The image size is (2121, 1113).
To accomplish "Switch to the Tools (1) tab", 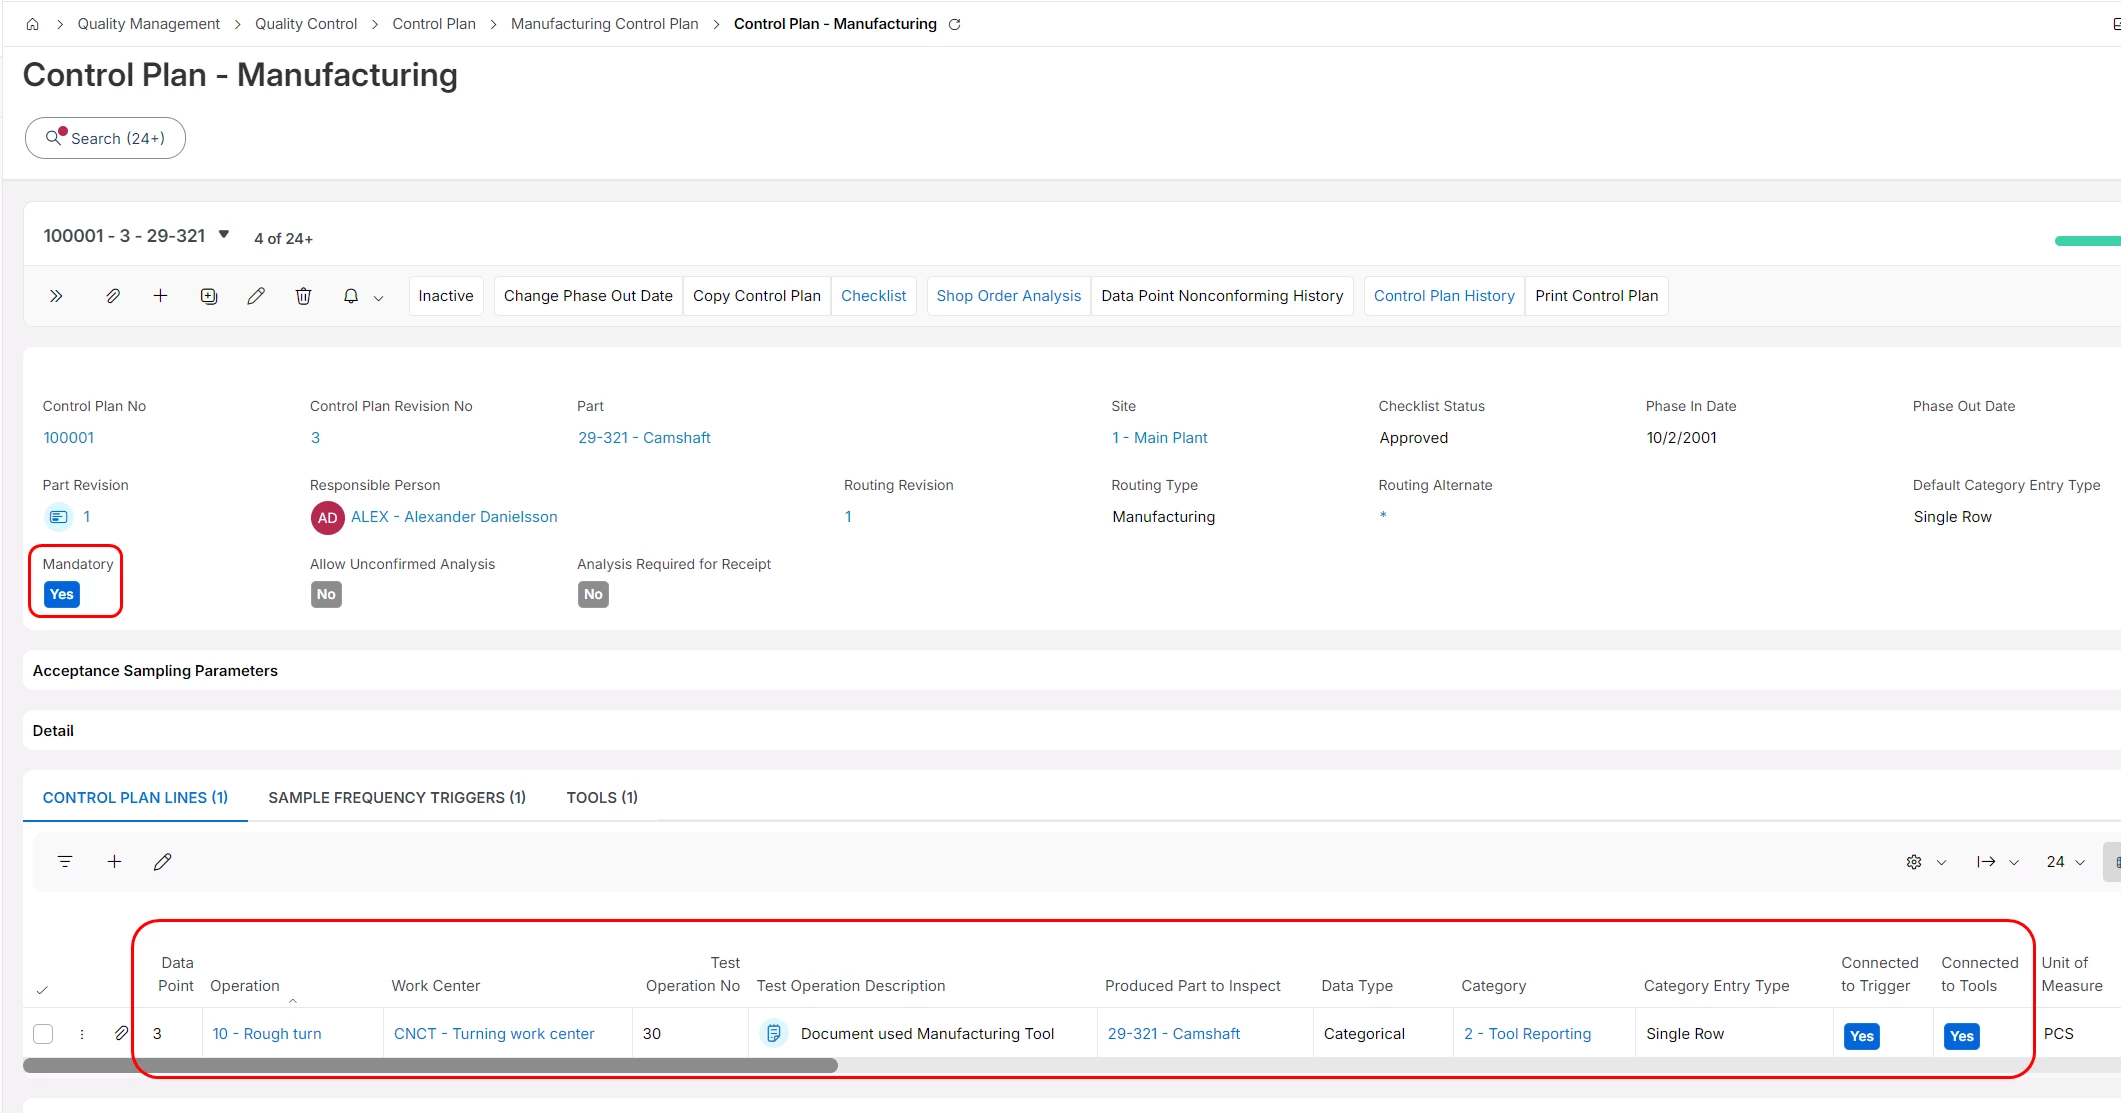I will point(602,798).
